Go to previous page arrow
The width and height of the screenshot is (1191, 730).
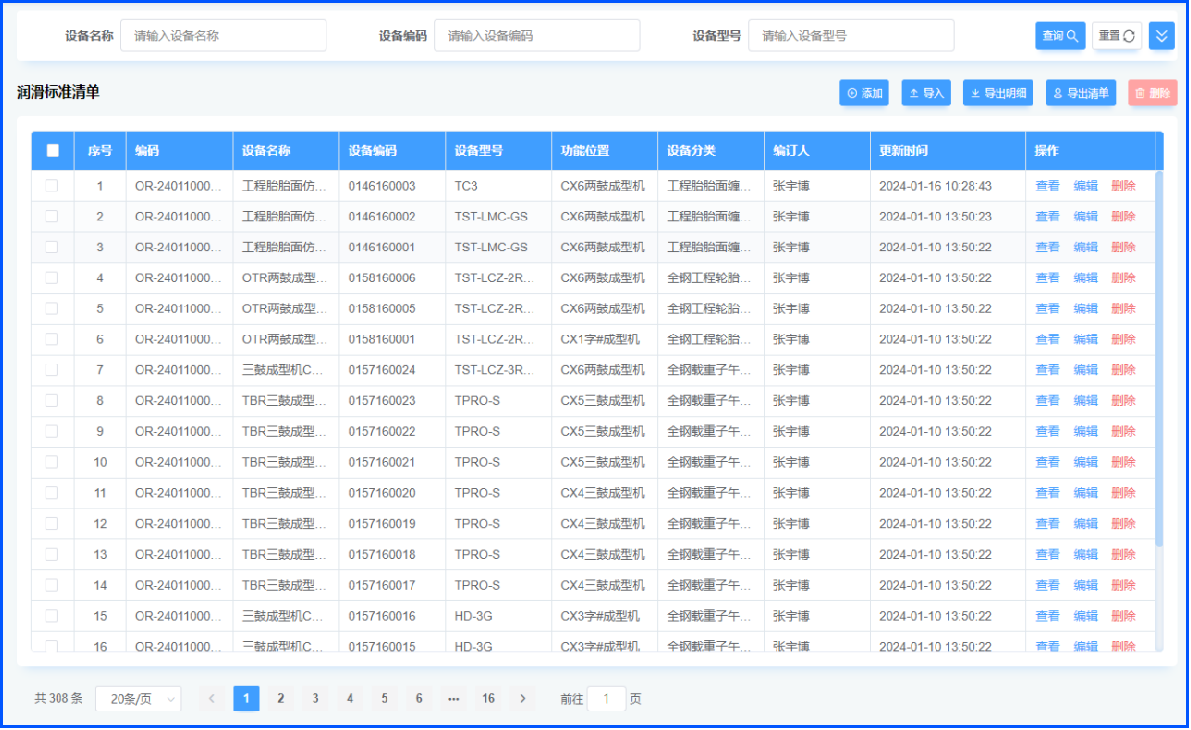point(212,699)
